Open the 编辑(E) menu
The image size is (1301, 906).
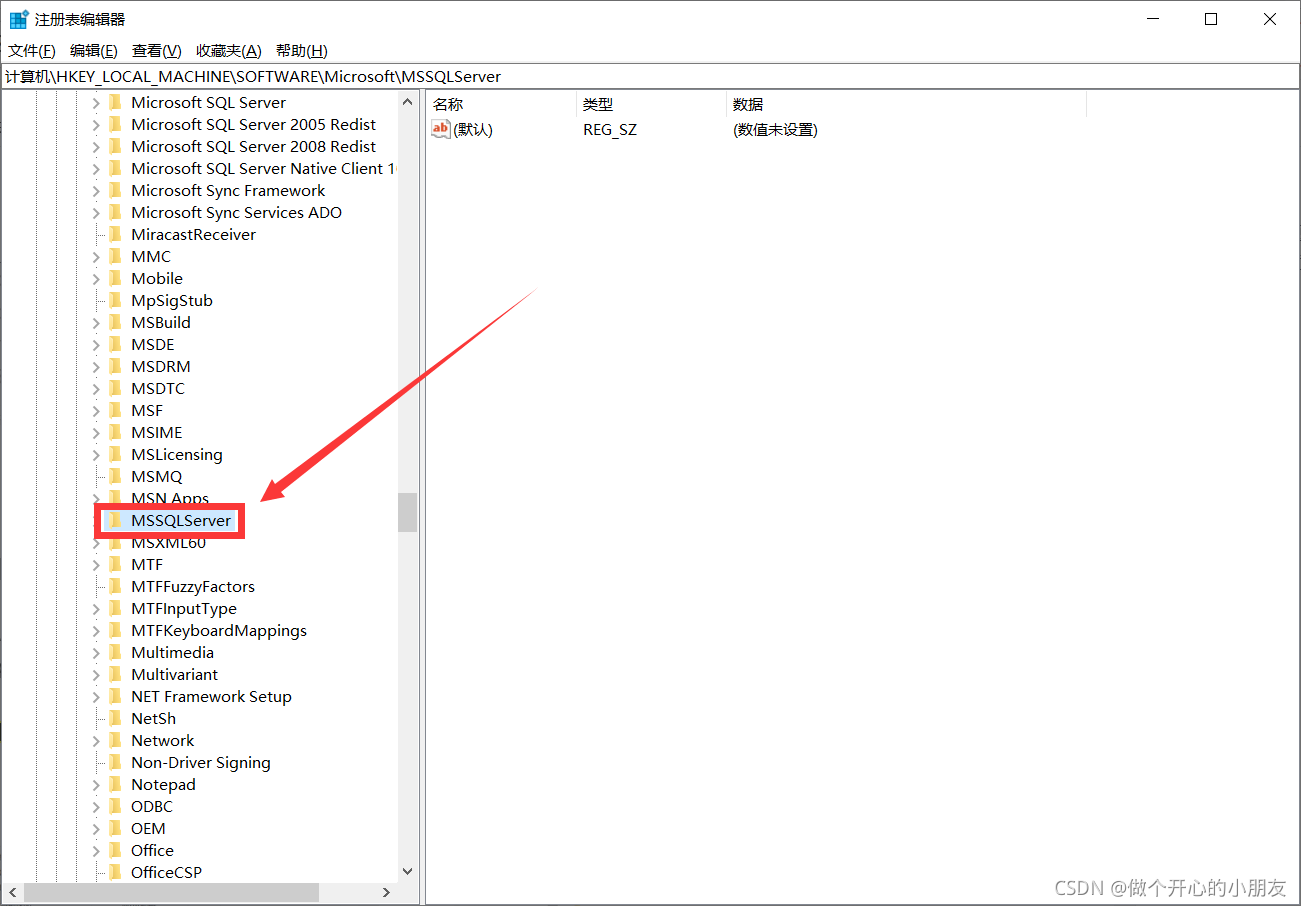tap(94, 51)
